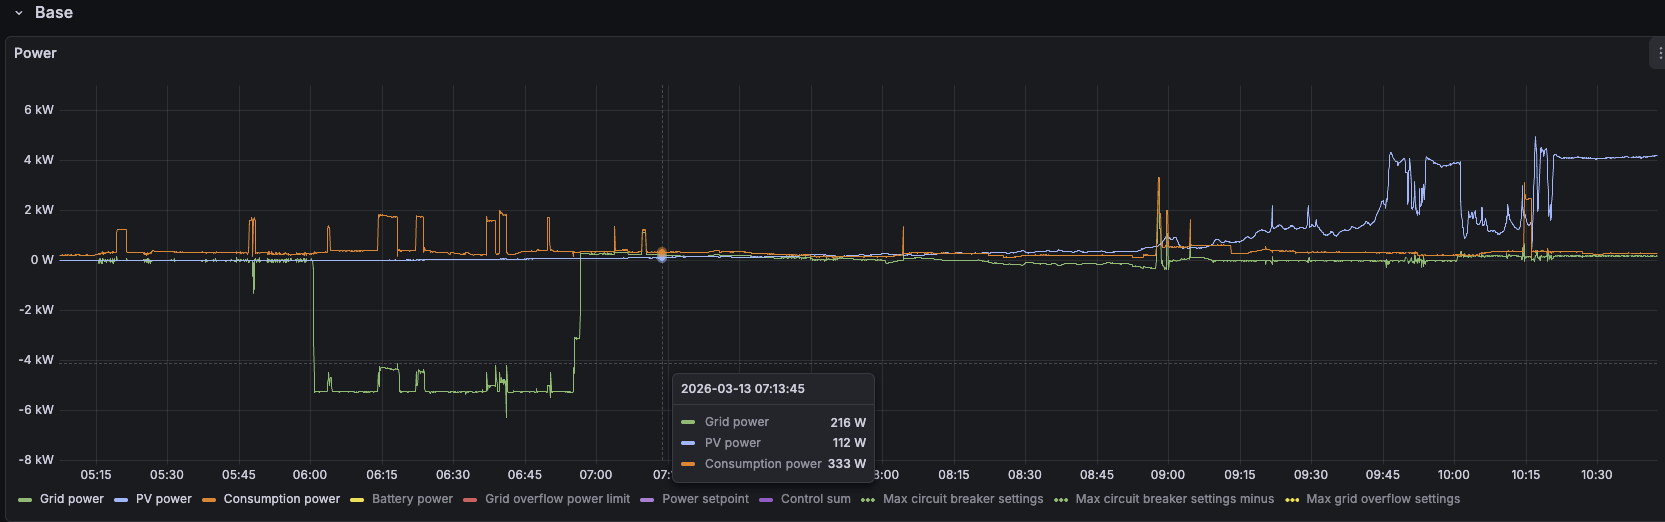
Task: Click the Base row title
Action: 54,13
